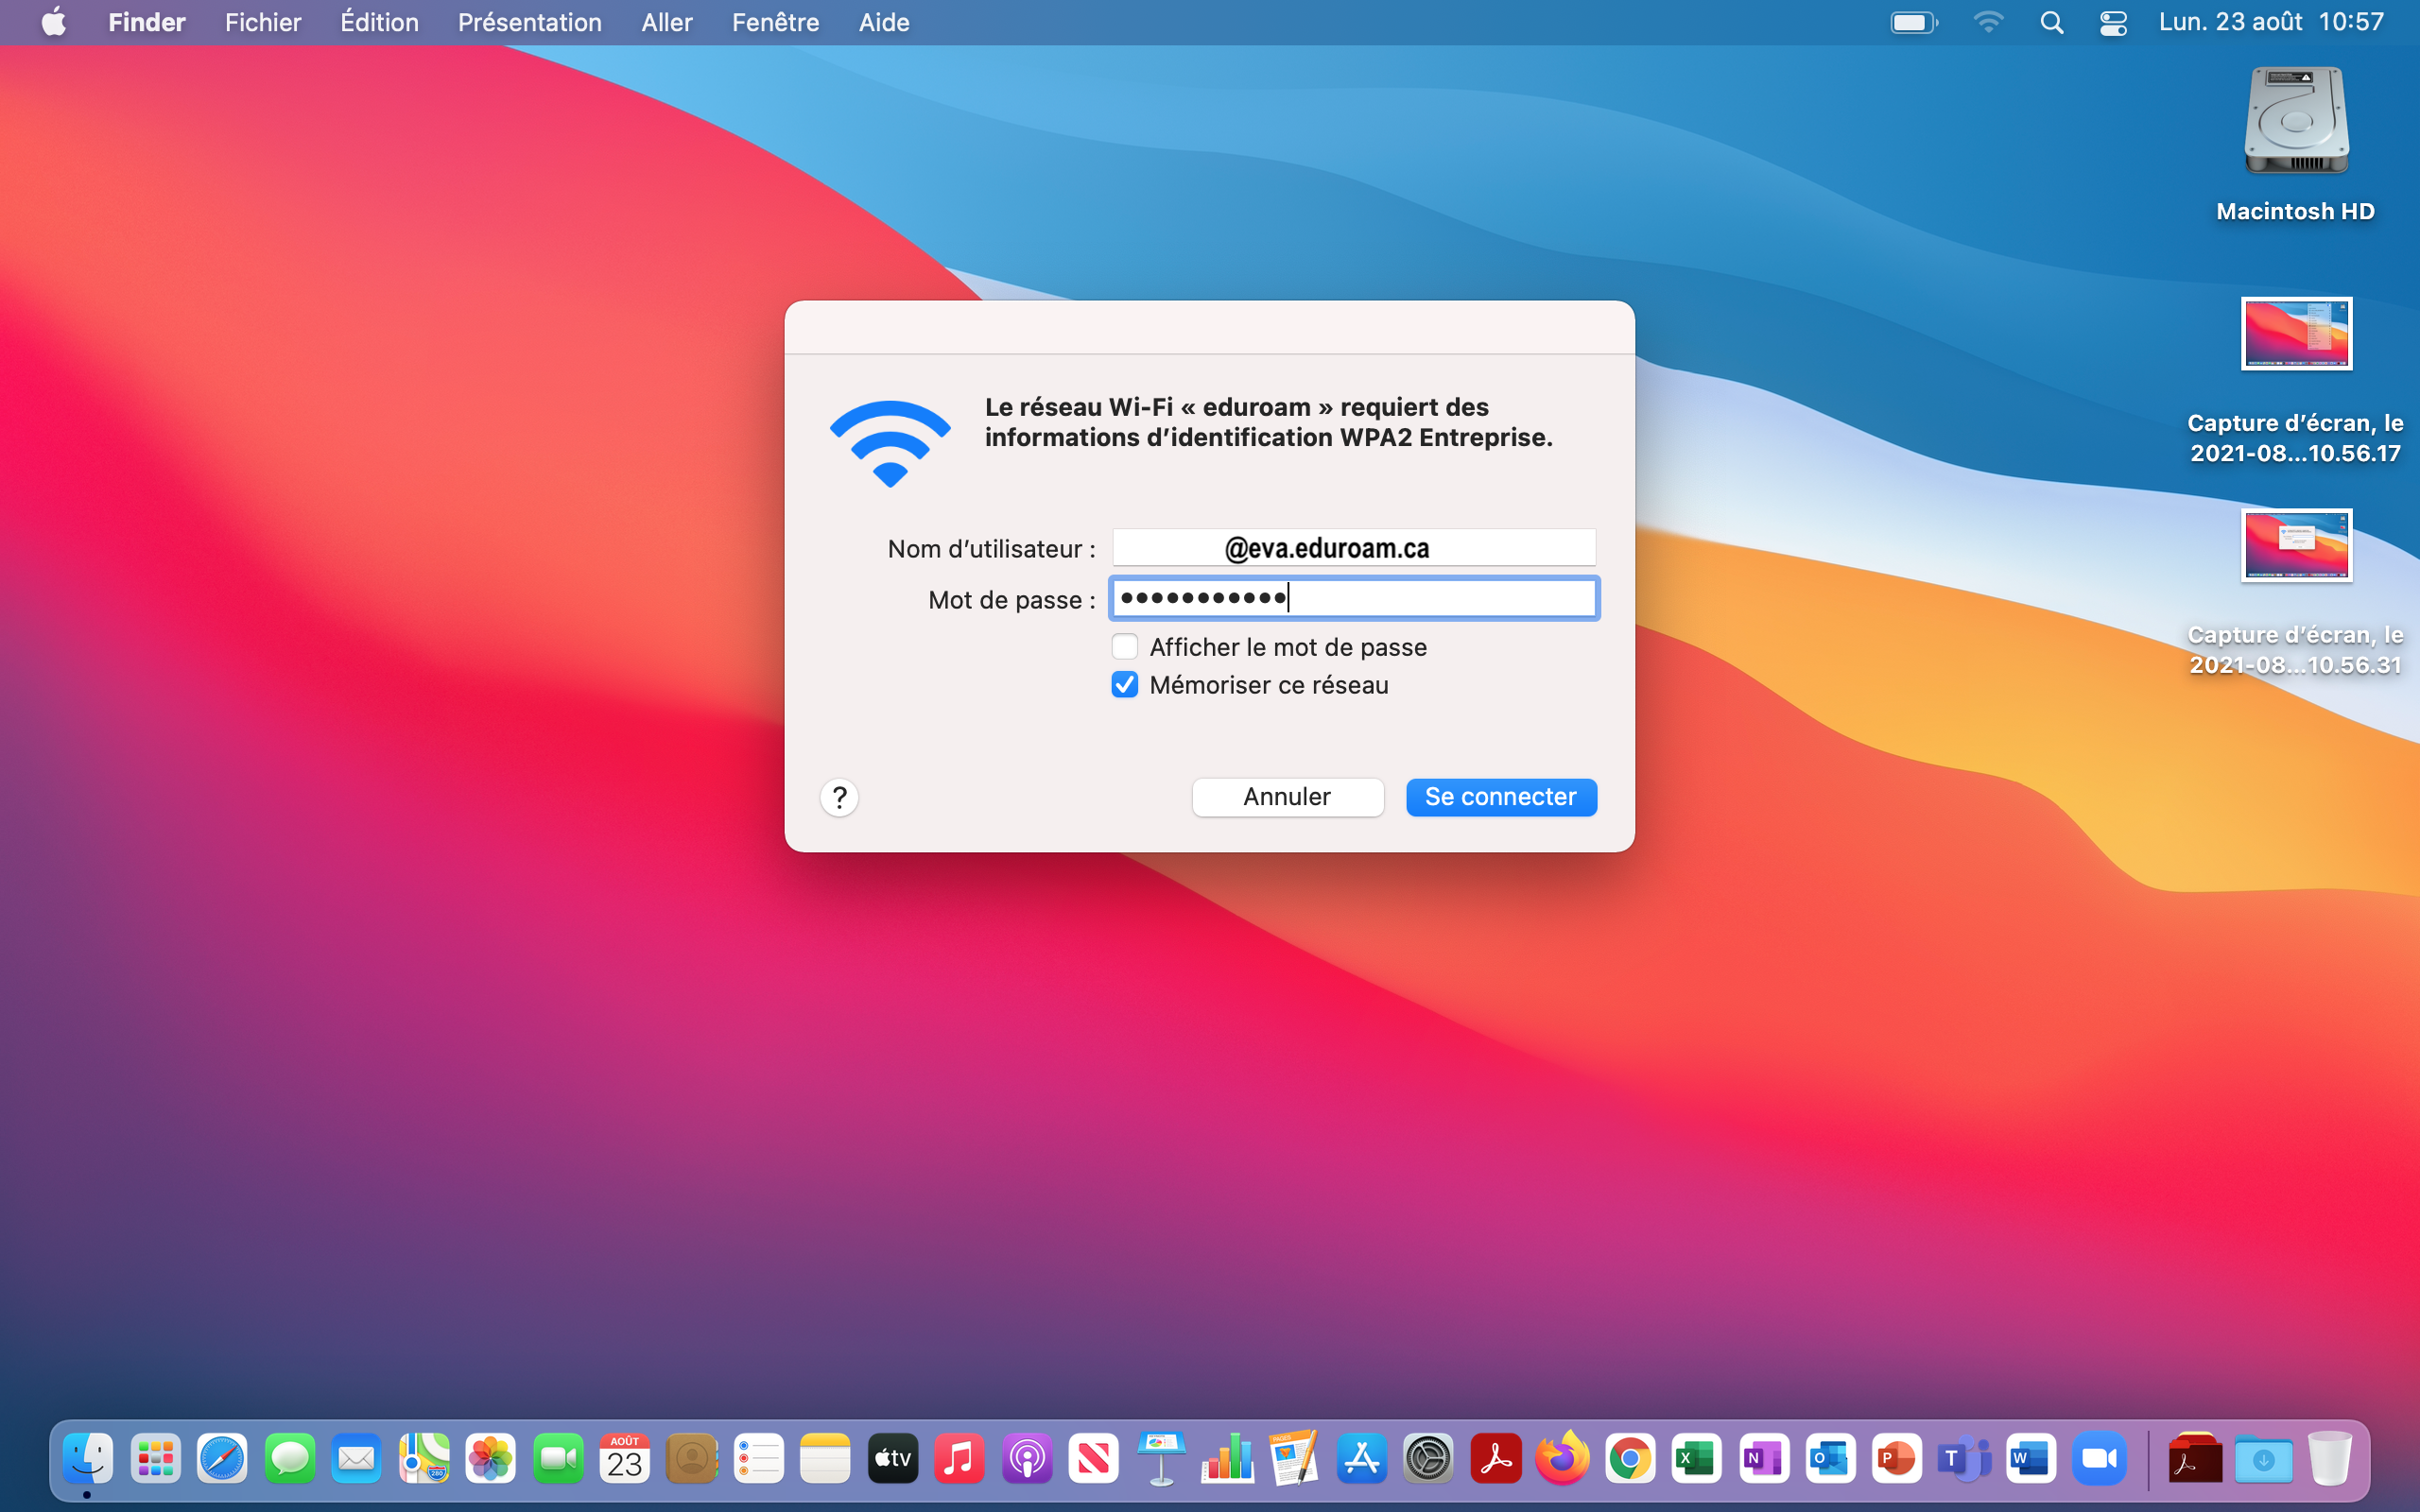Open the Trash from the Dock
Image resolution: width=2420 pixels, height=1512 pixels.
(2330, 1459)
